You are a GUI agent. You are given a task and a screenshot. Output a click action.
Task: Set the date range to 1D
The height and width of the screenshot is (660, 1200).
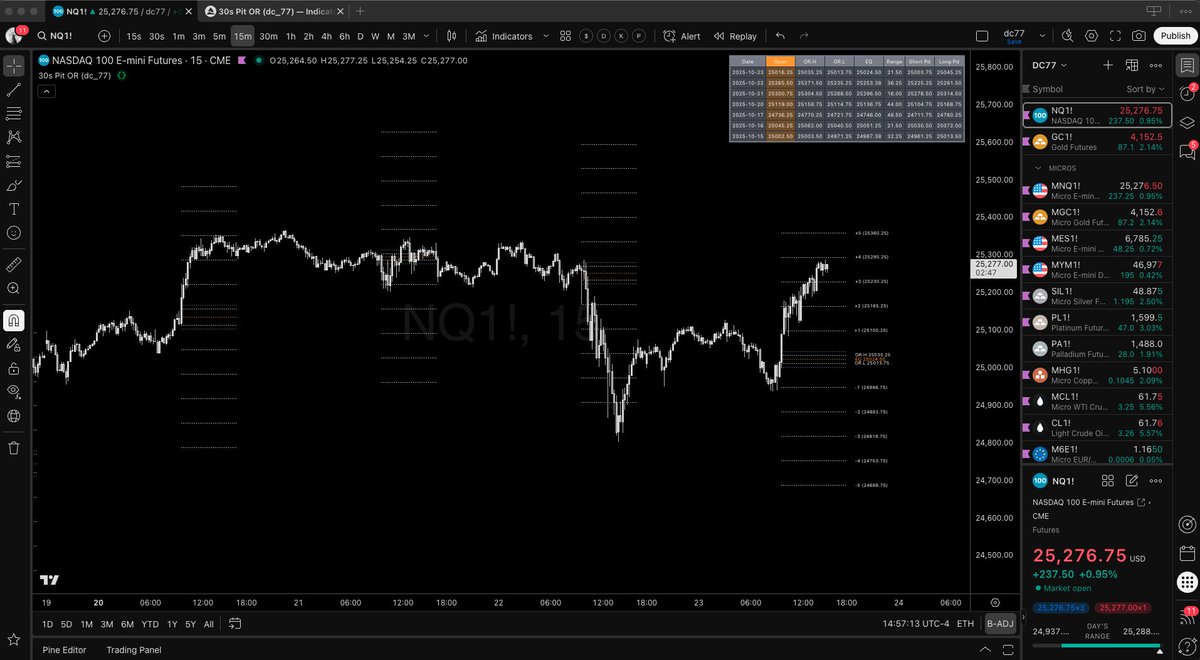pos(47,624)
